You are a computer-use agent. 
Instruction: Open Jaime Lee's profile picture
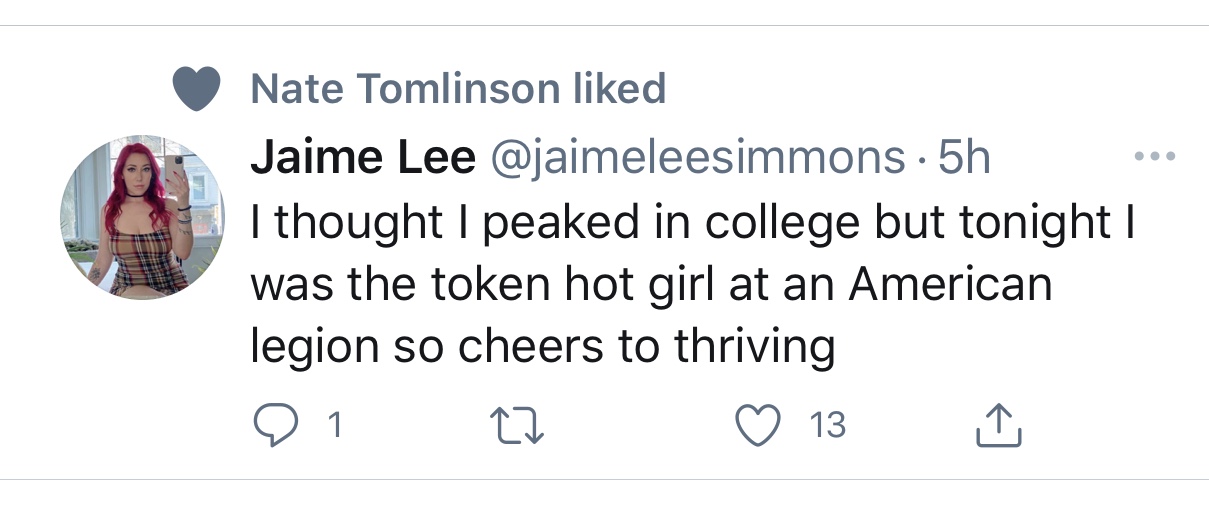142,217
